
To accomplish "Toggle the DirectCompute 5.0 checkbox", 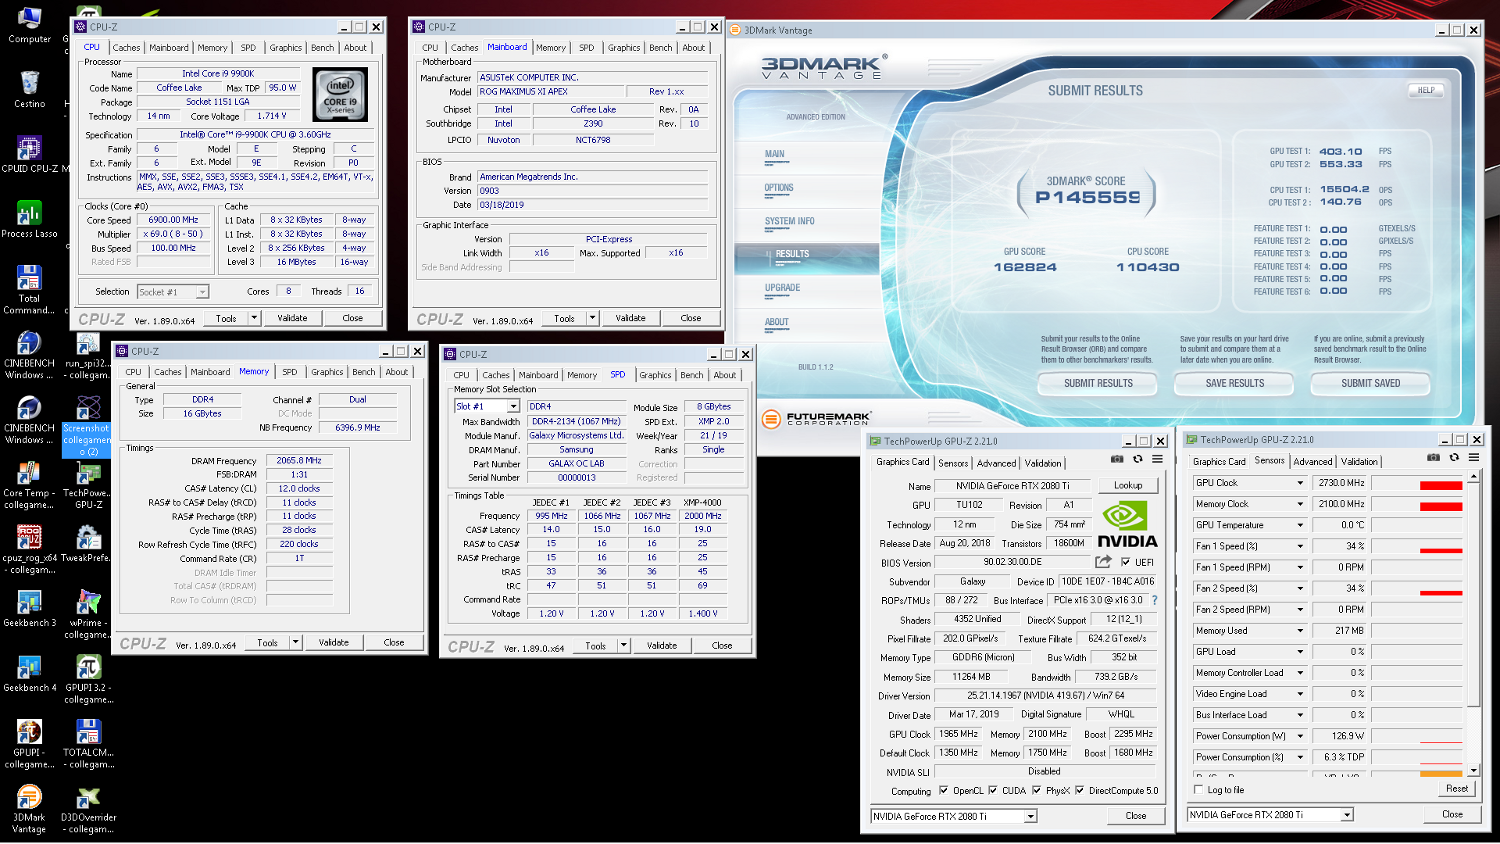I will pos(1079,790).
